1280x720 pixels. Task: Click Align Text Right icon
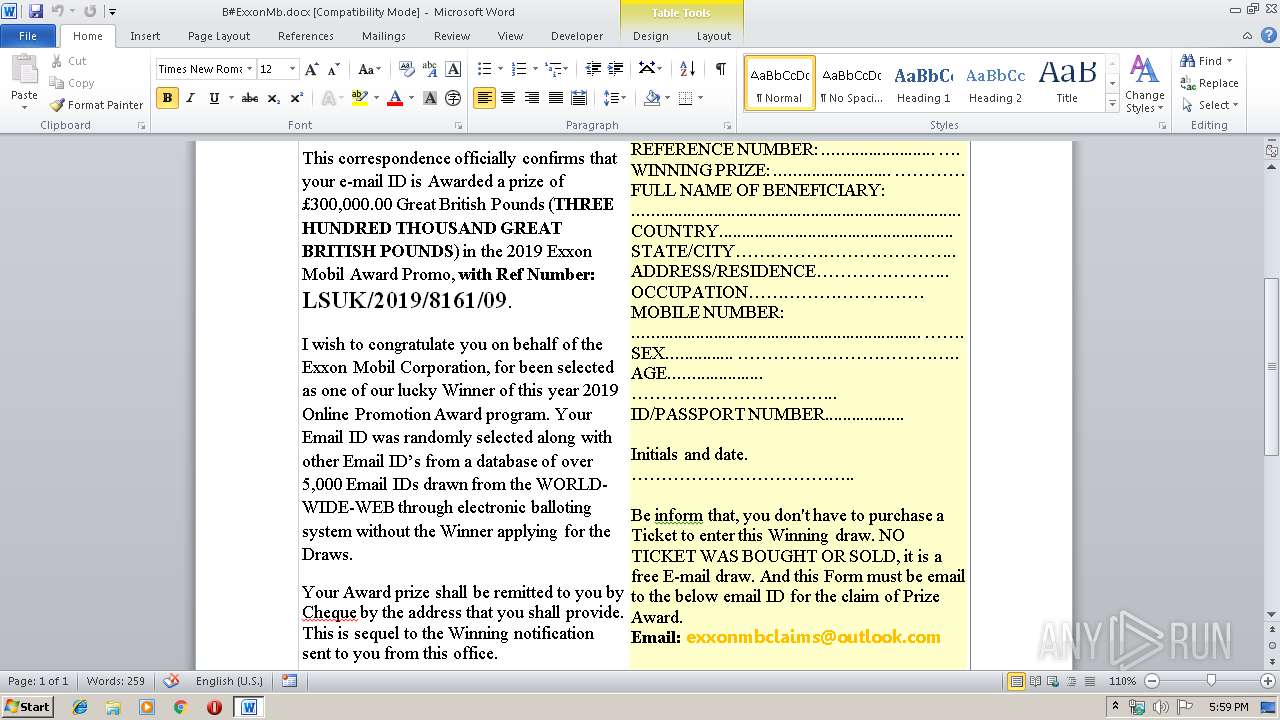pos(531,98)
